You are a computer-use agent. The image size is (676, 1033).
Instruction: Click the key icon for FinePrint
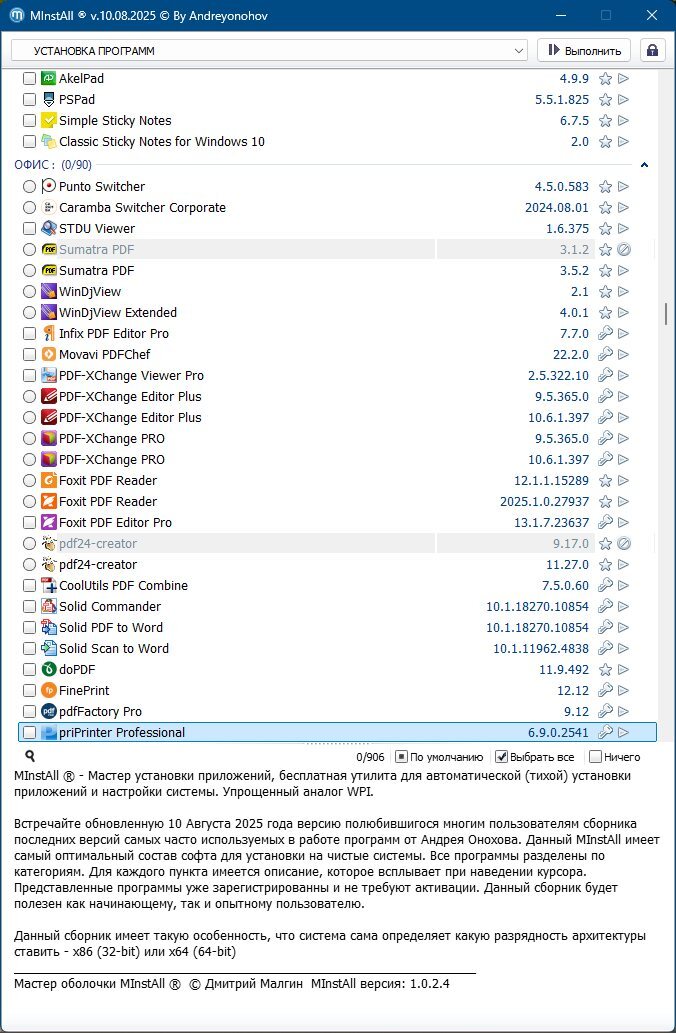tap(605, 690)
